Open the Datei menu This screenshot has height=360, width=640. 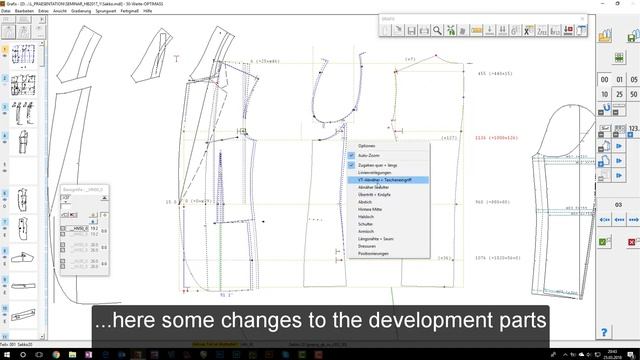coord(6,11)
